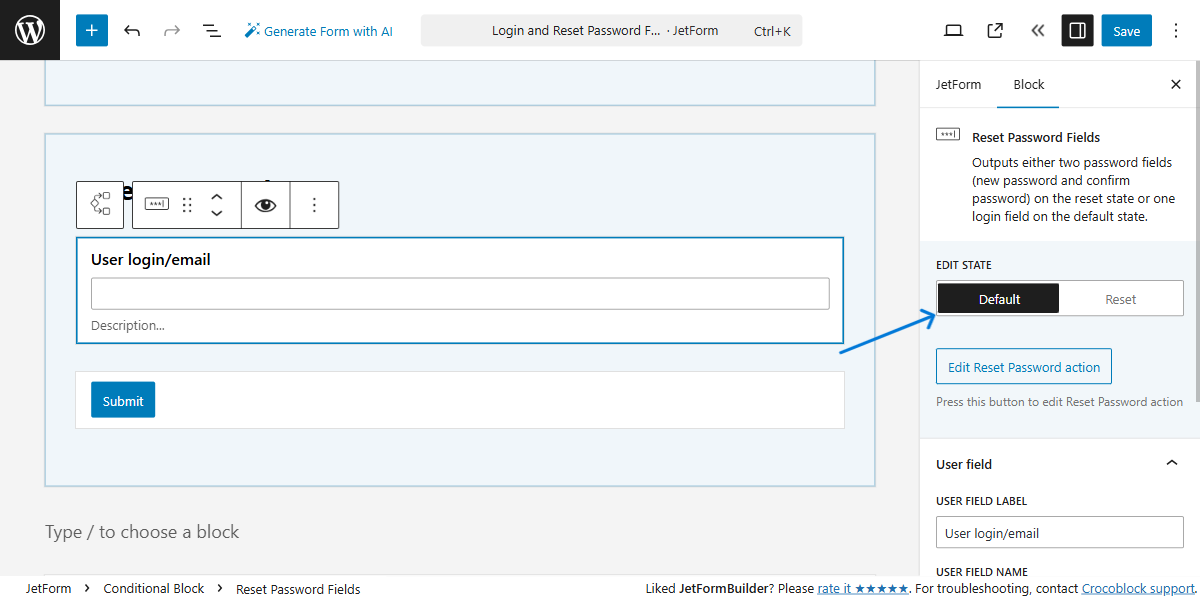This screenshot has height=600, width=1200.
Task: Toggle the Settings sidebar panel icon
Action: point(1077,30)
